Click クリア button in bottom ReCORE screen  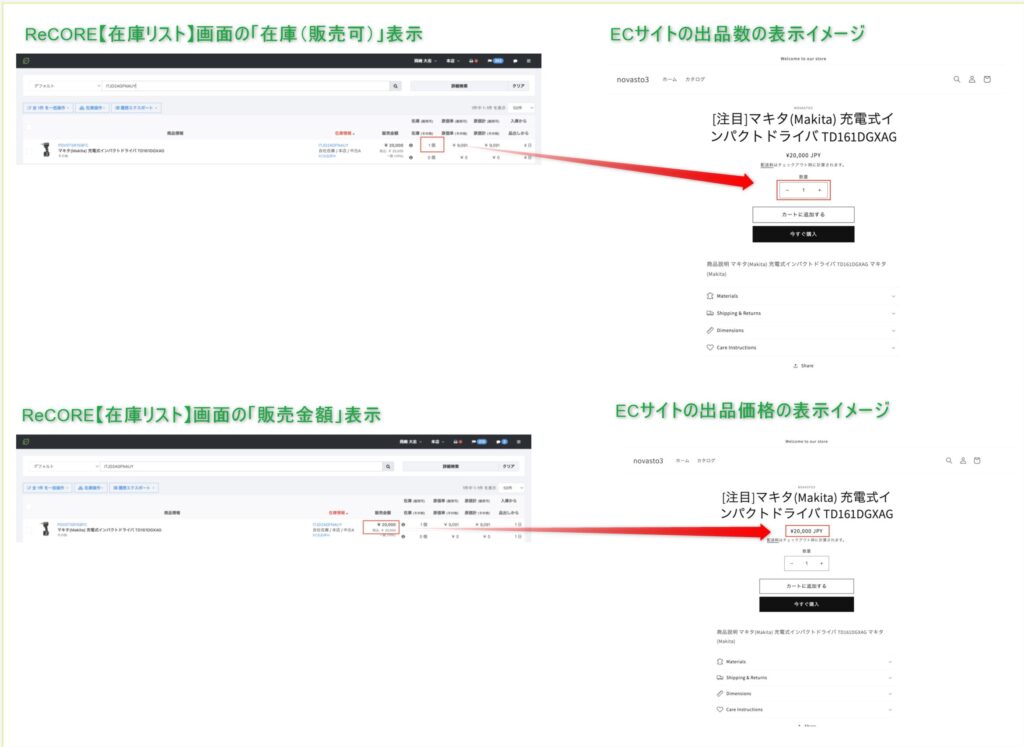pos(508,466)
